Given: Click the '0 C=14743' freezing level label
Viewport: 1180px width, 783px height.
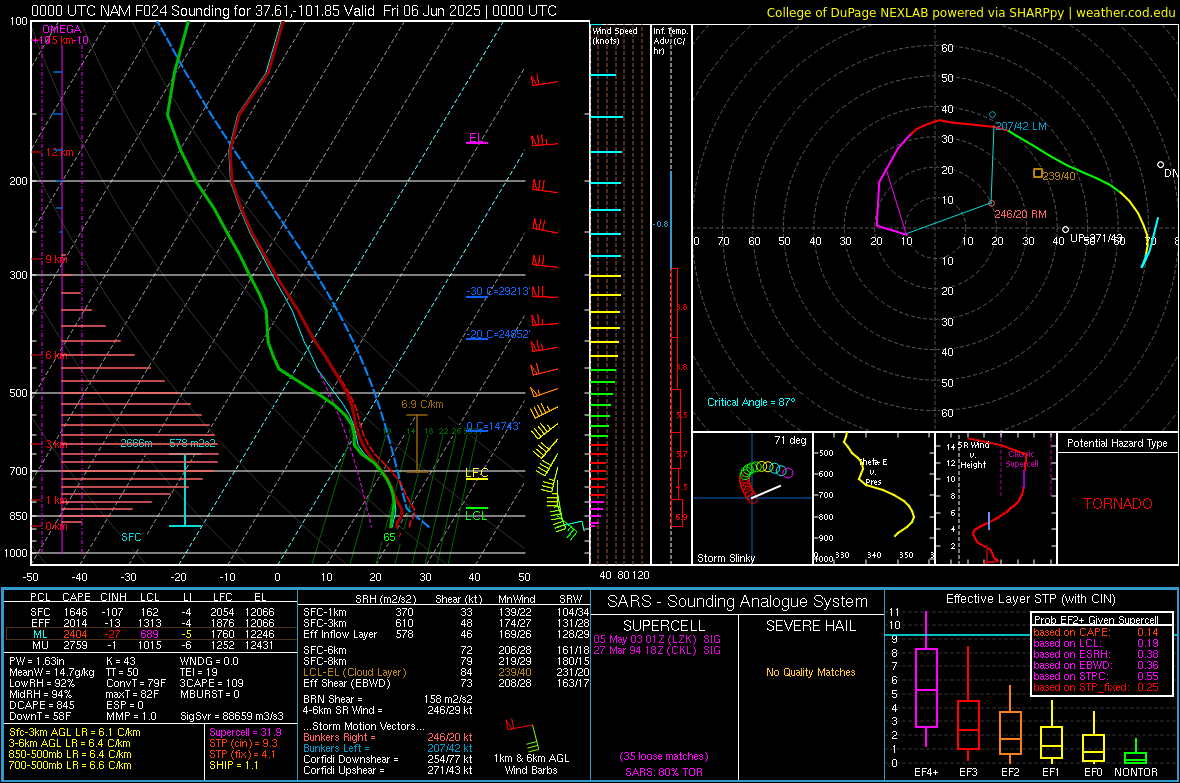Looking at the screenshot, I should (x=493, y=426).
